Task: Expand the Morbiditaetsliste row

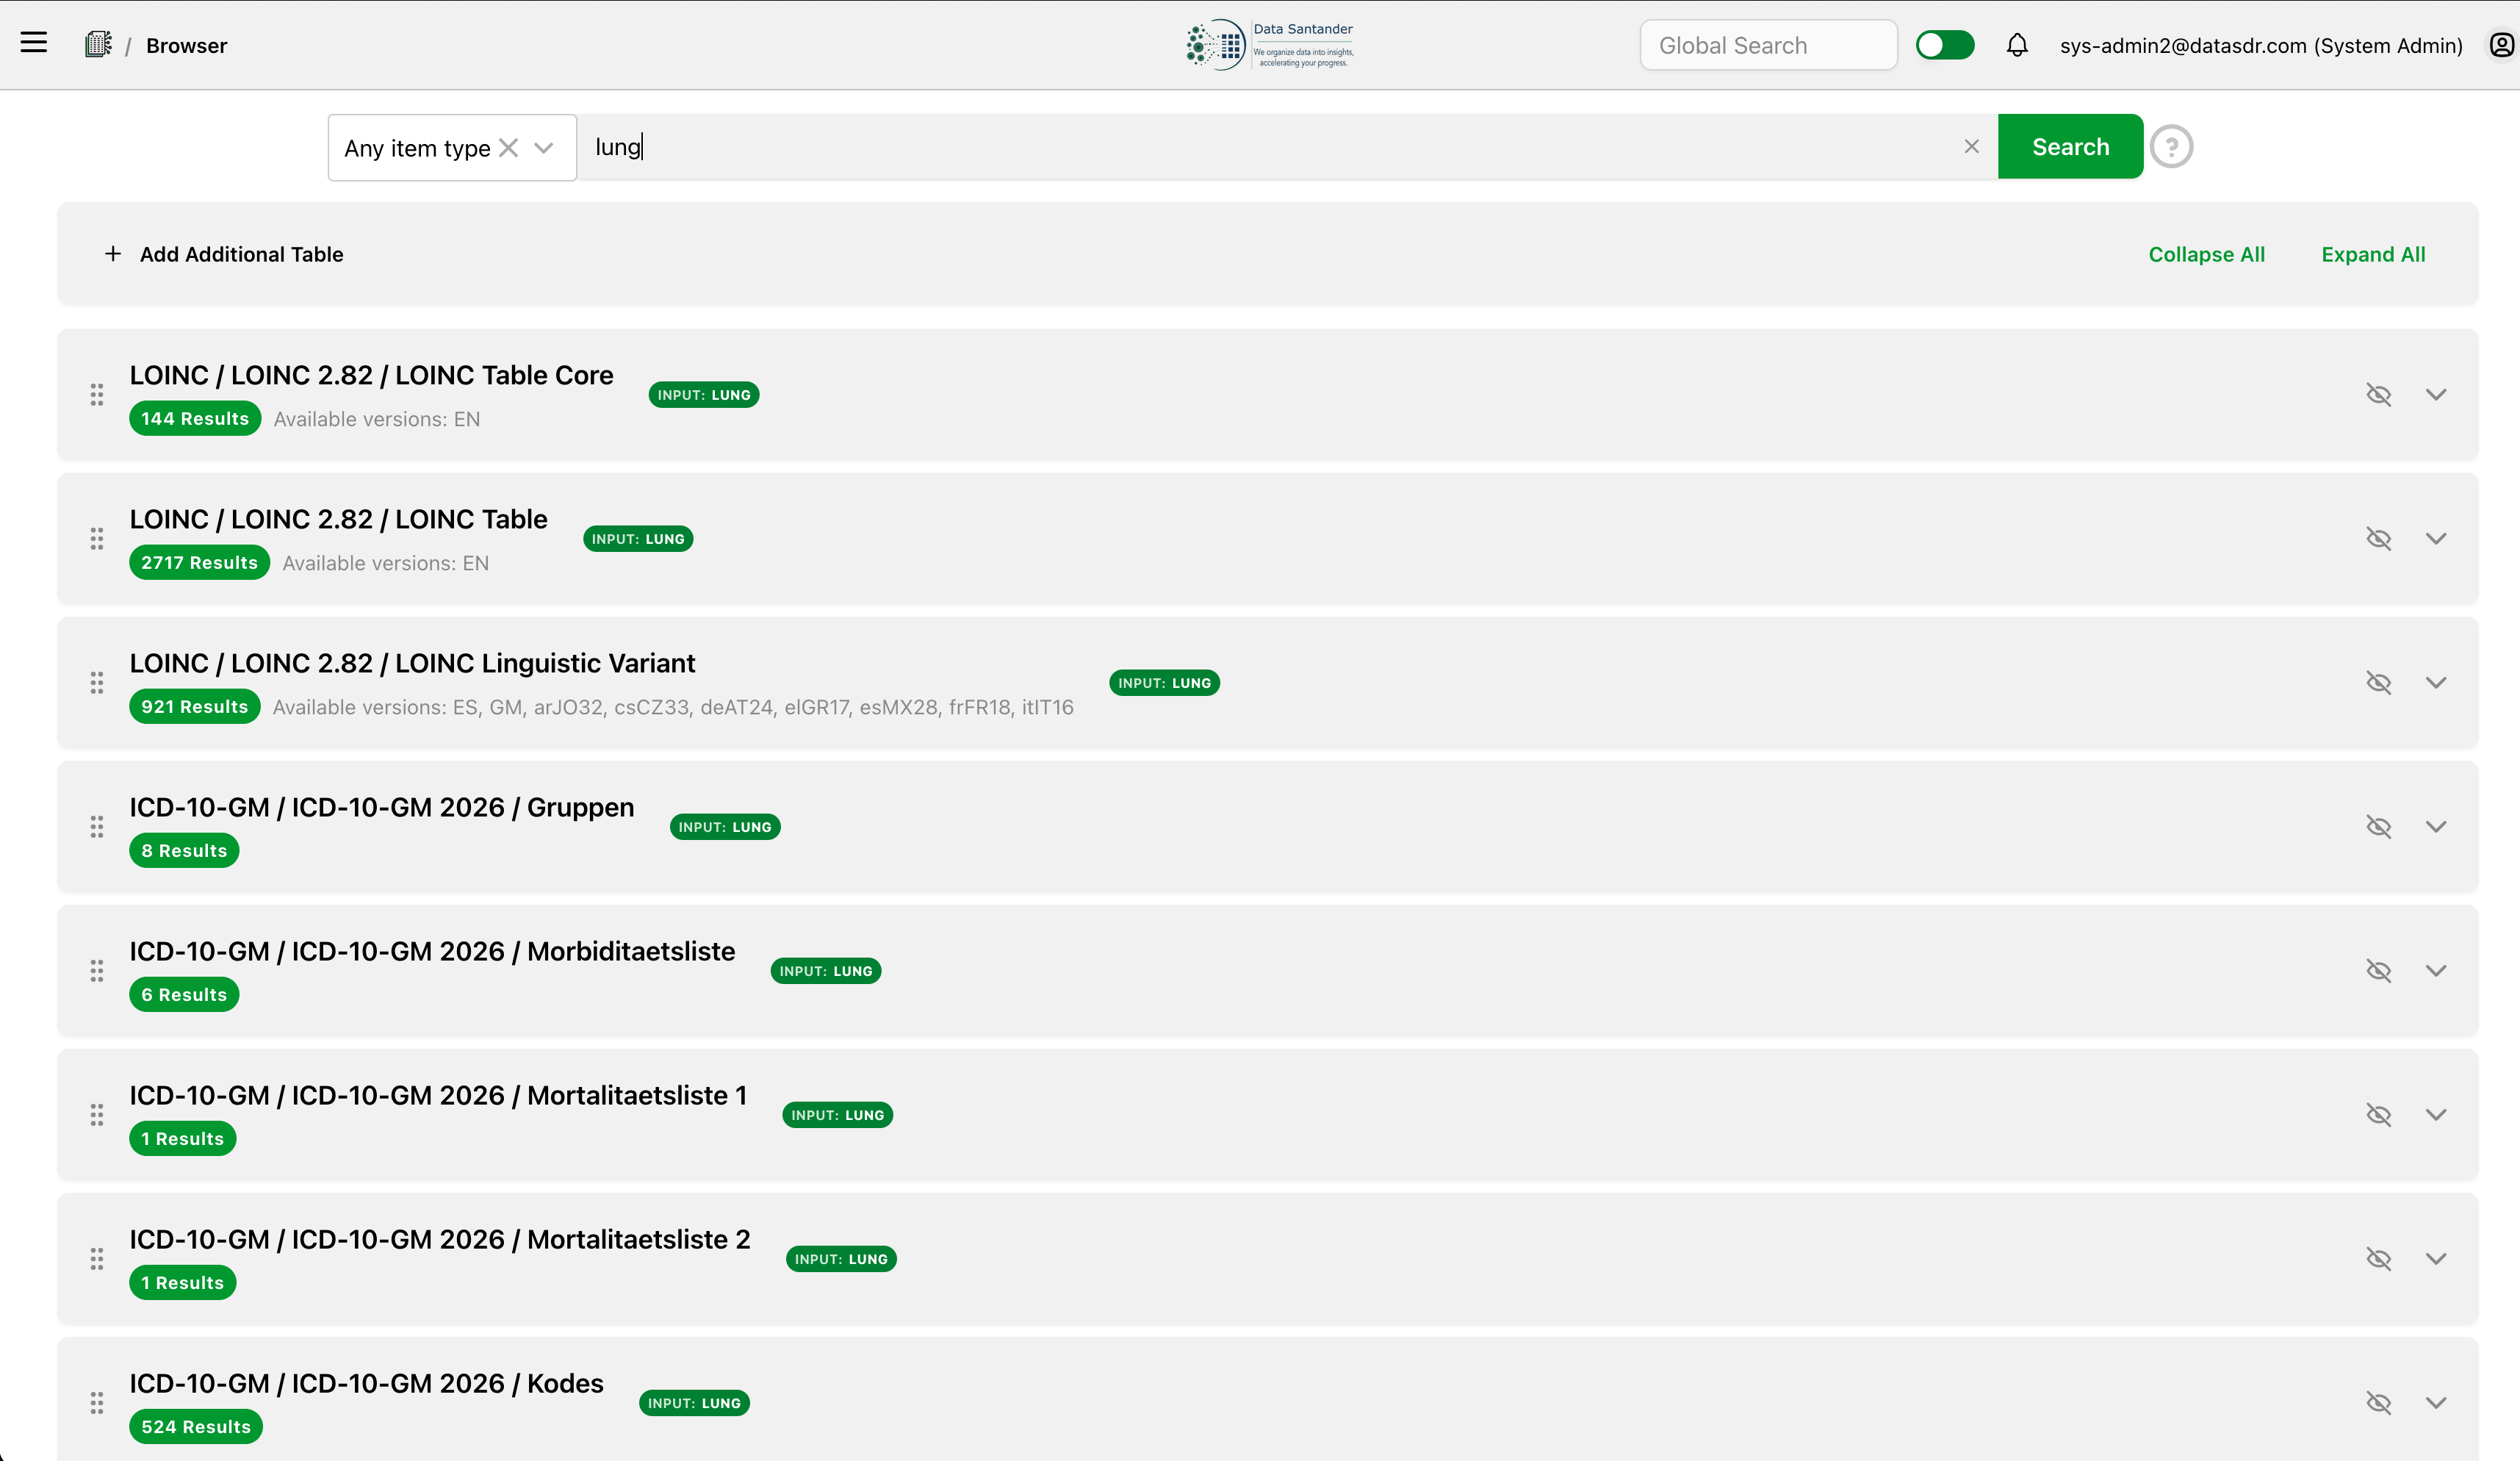Action: (x=2436, y=971)
